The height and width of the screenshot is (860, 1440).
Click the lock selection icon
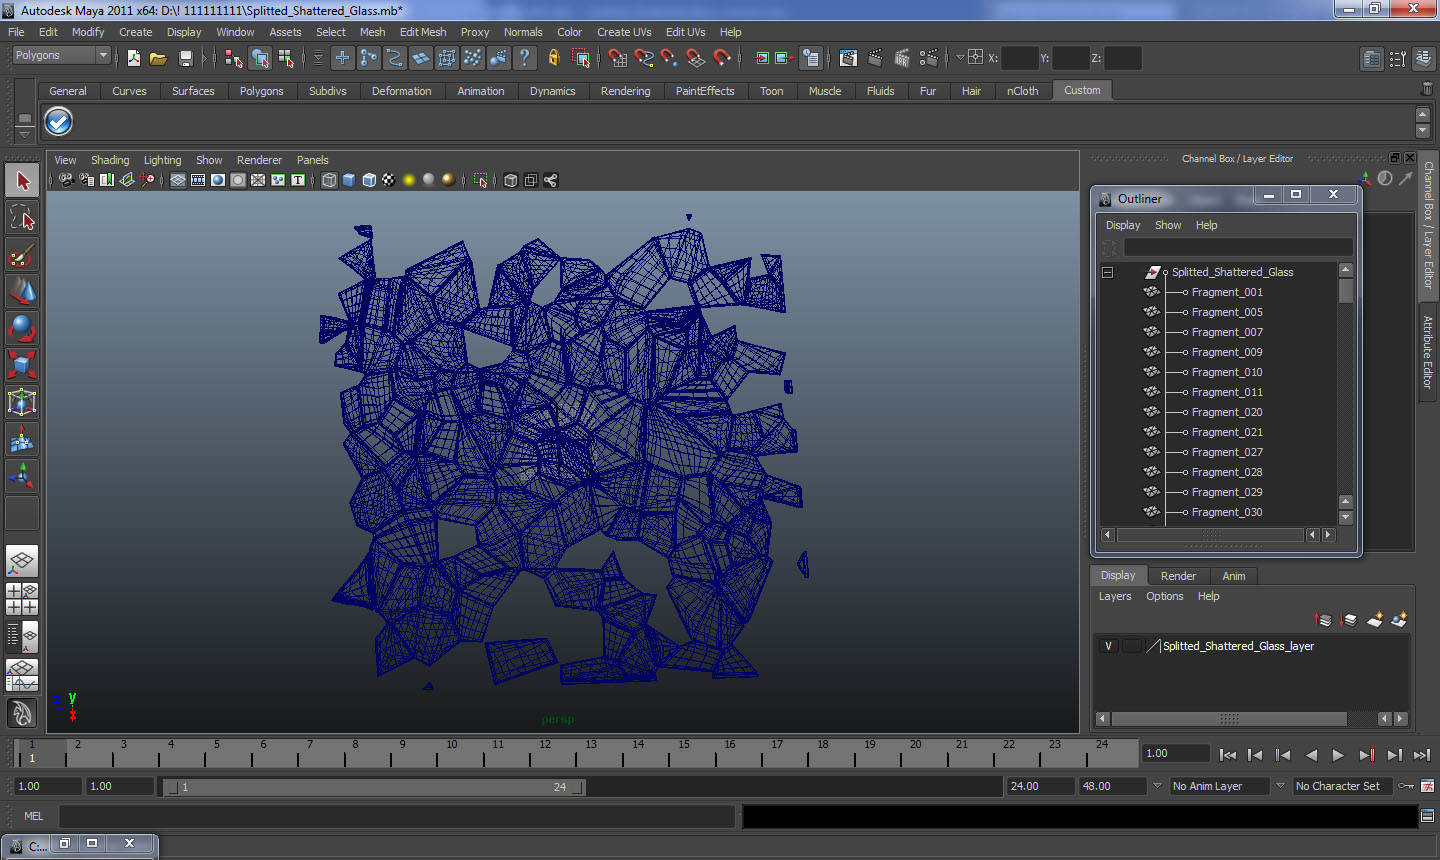point(553,58)
